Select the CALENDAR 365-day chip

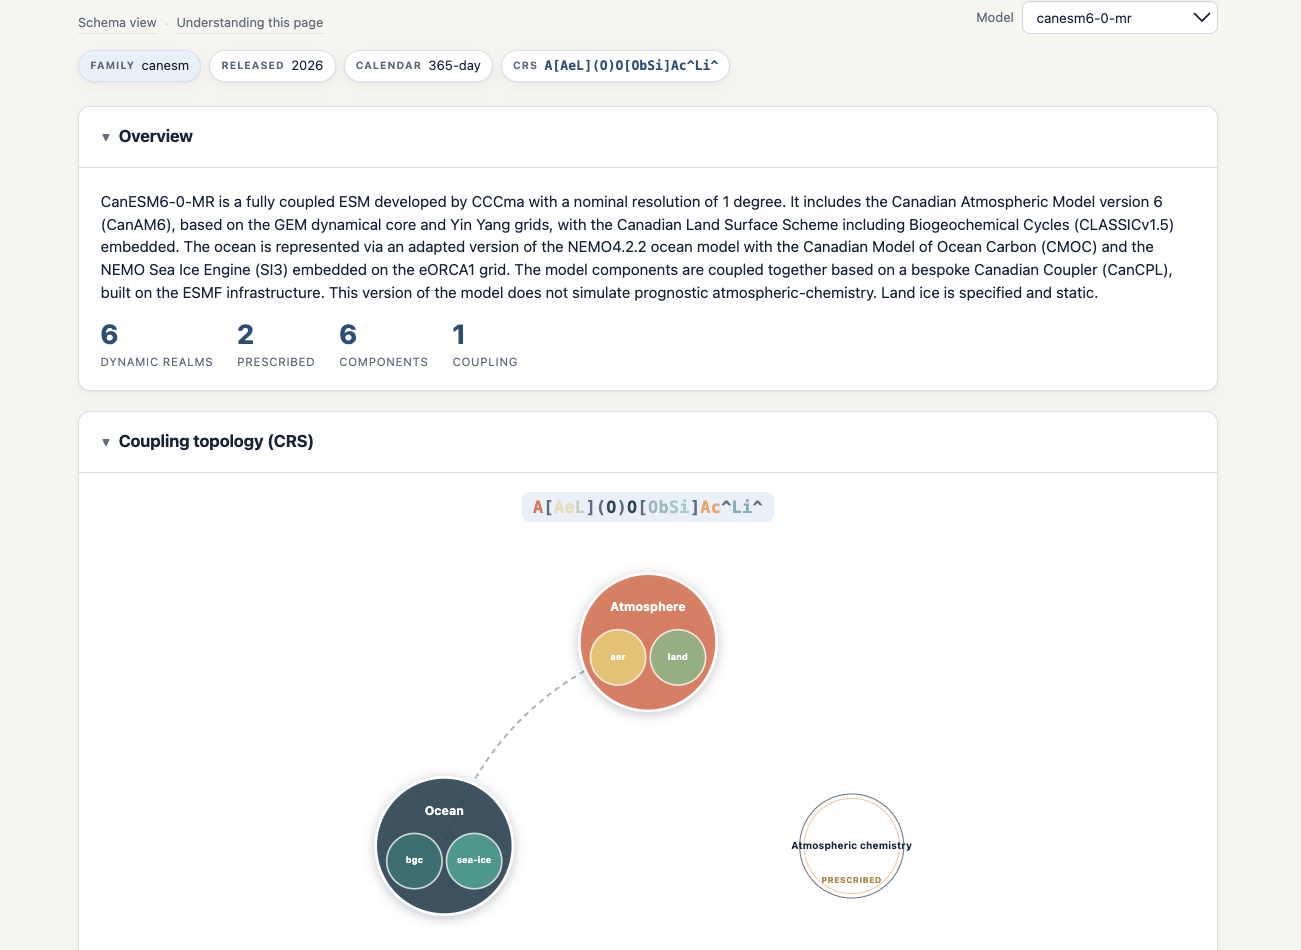click(x=418, y=66)
